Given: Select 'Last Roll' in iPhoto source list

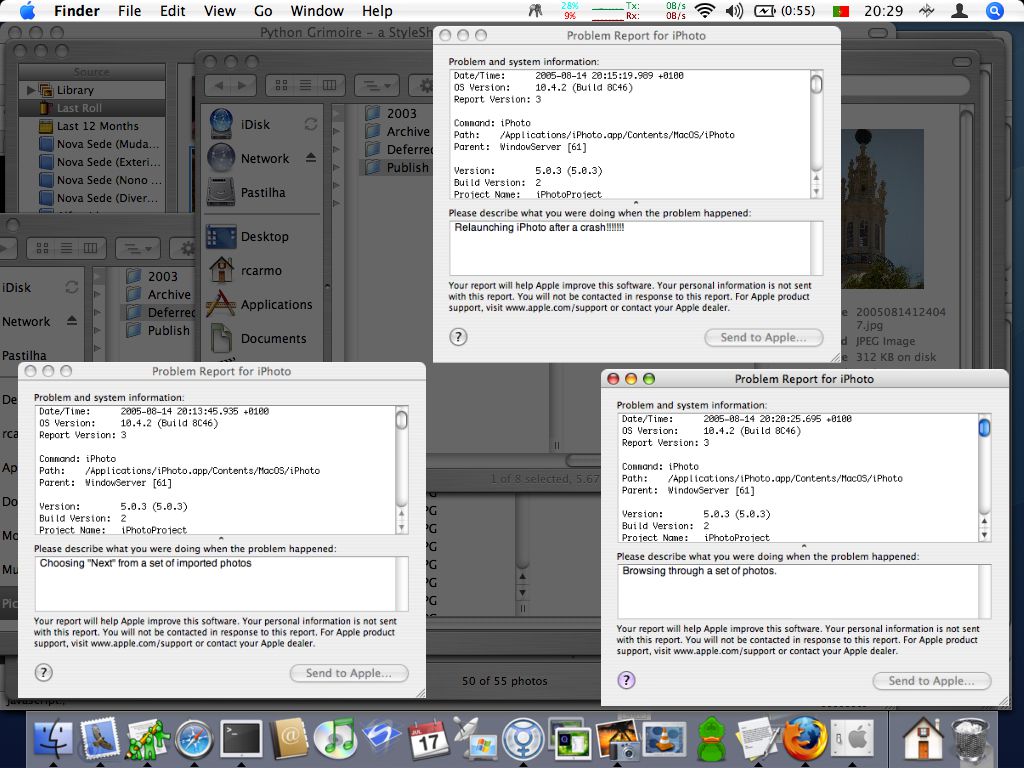Looking at the screenshot, I should (91, 108).
